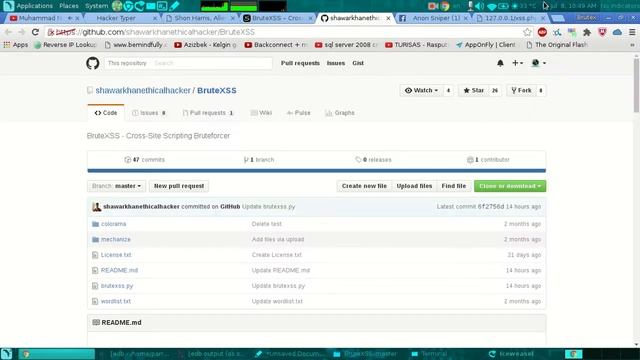Reload the page with the refresh button
The width and height of the screenshot is (640, 360).
tap(36, 32)
